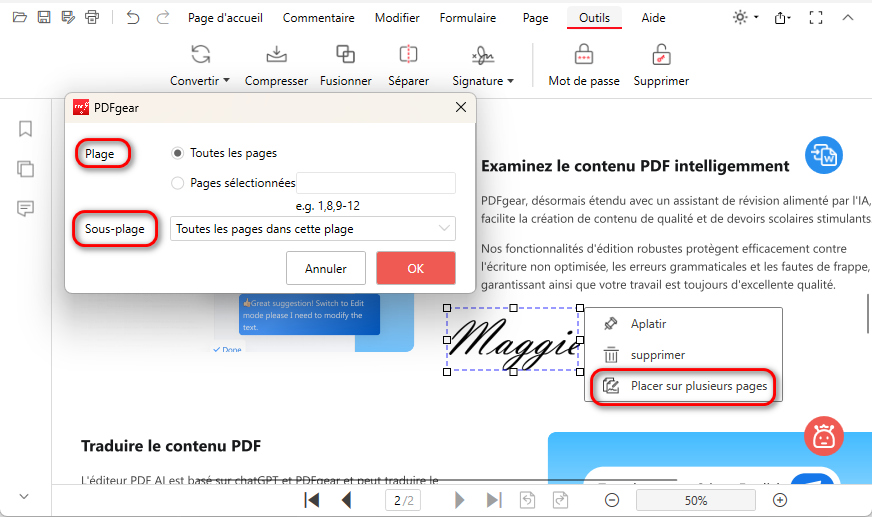Expand the sidebar bottom chevron
The width and height of the screenshot is (872, 517).
tap(24, 496)
